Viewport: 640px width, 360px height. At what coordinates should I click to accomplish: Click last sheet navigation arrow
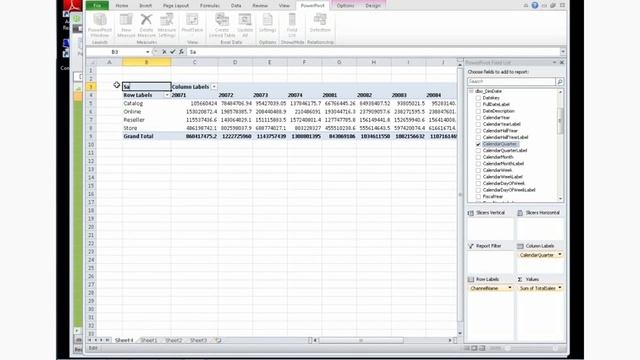[108, 340]
